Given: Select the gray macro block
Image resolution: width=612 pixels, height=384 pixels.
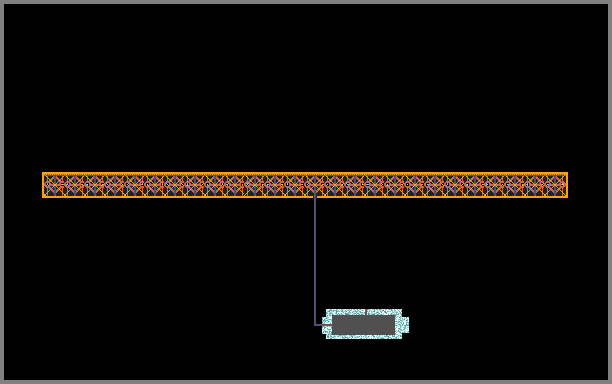Looking at the screenshot, I should (363, 325).
